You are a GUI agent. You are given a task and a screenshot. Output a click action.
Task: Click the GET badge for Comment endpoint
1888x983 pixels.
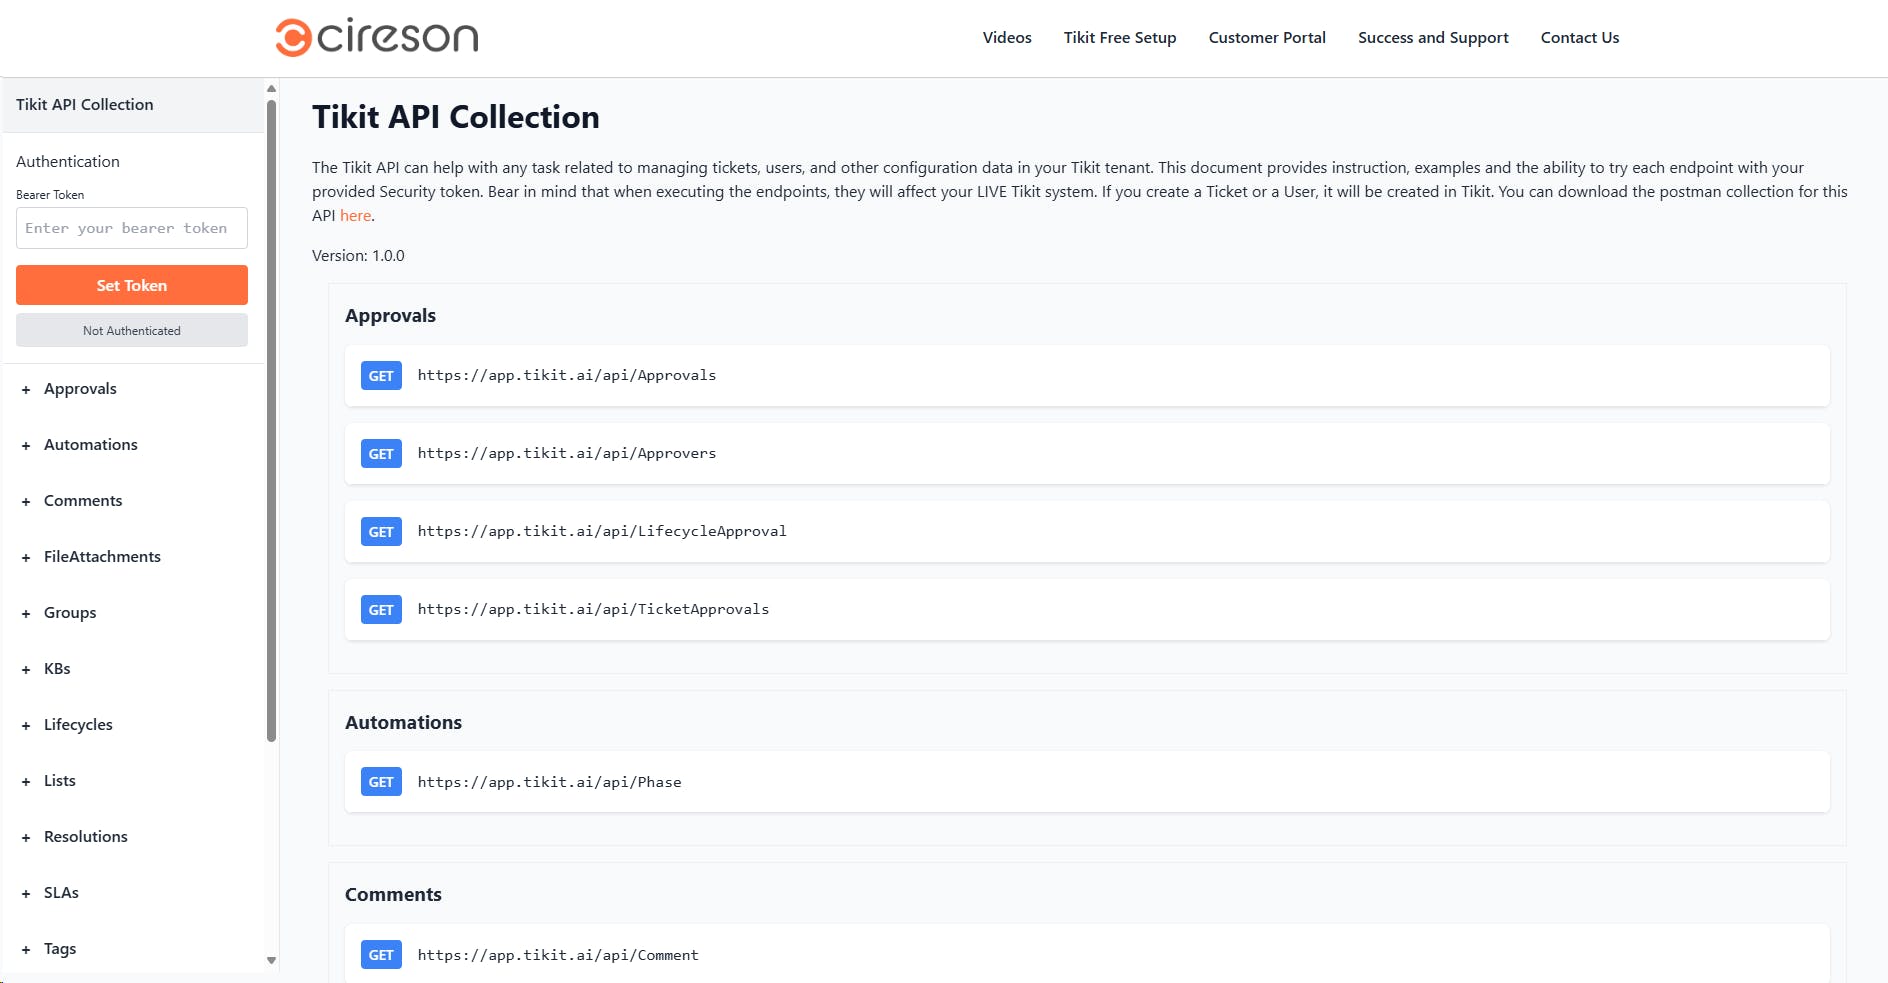(x=381, y=955)
